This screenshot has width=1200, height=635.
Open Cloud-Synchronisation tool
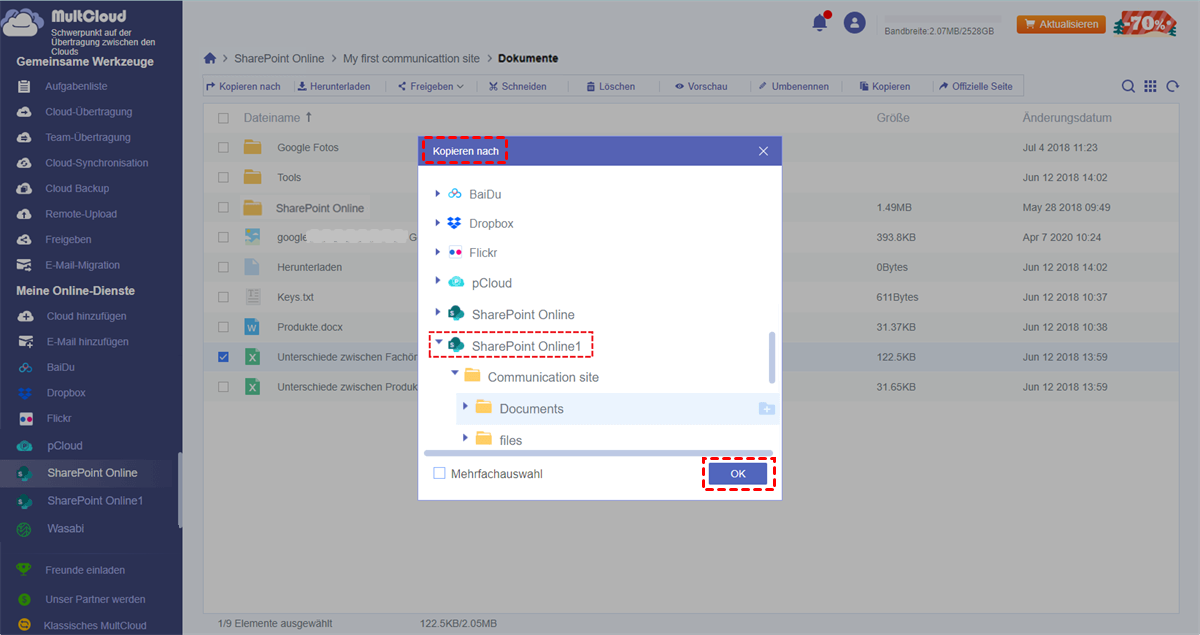[x=96, y=163]
